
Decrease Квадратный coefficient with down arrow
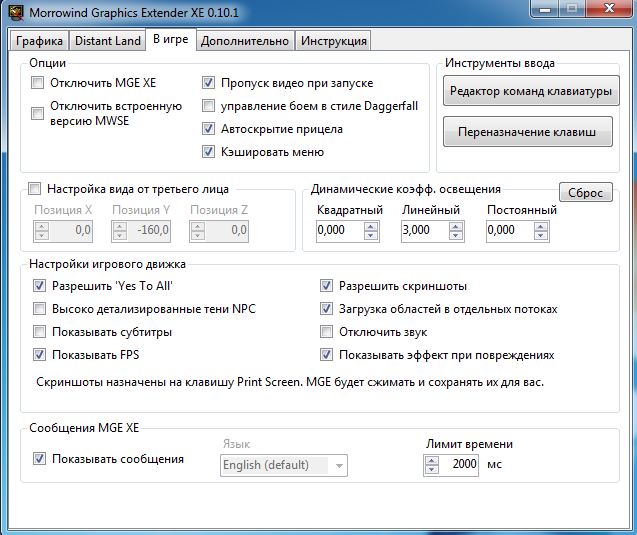(x=371, y=236)
